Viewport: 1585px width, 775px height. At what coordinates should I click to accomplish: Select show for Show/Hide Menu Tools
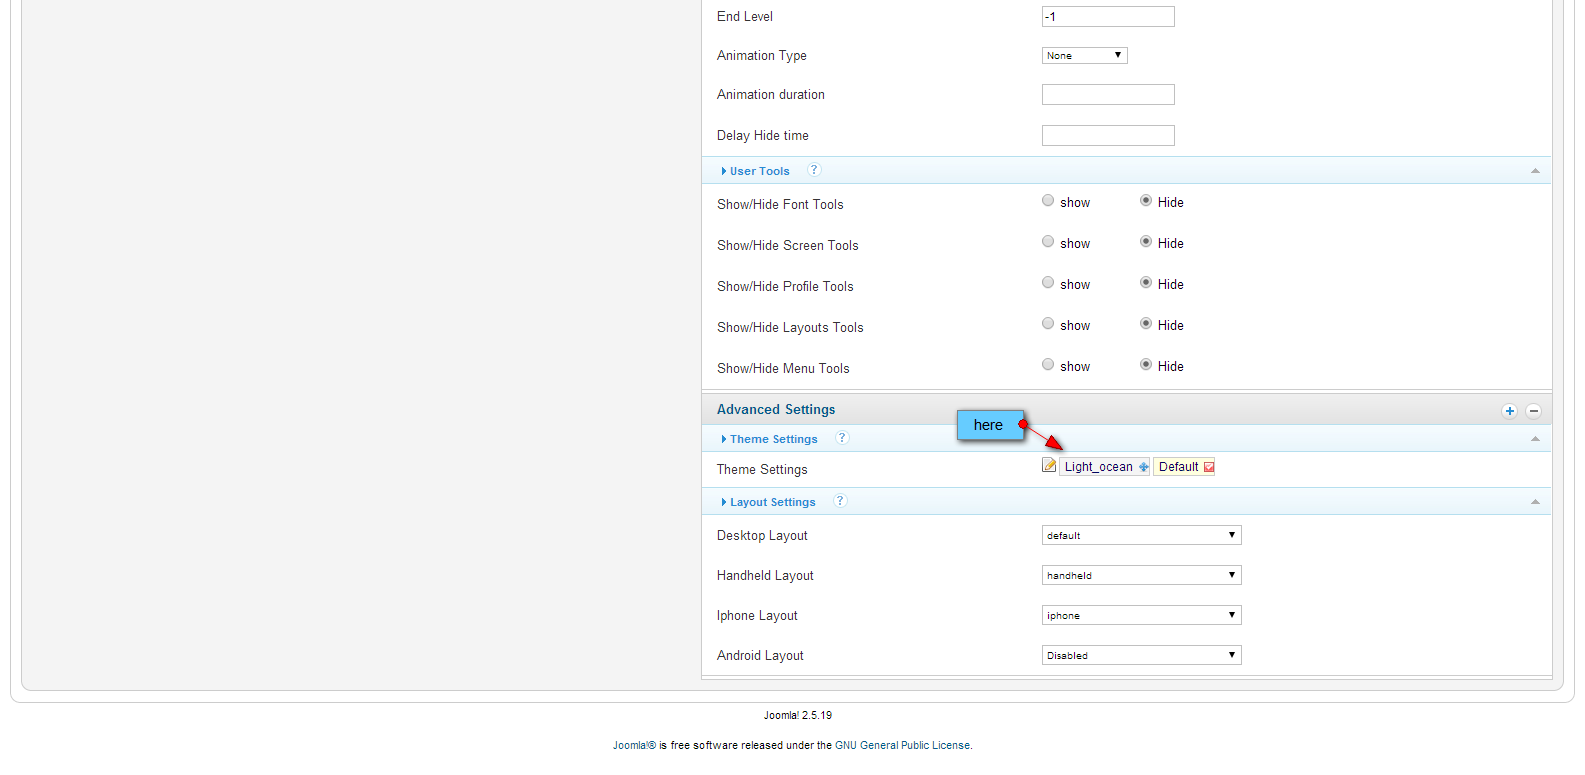point(1048,365)
